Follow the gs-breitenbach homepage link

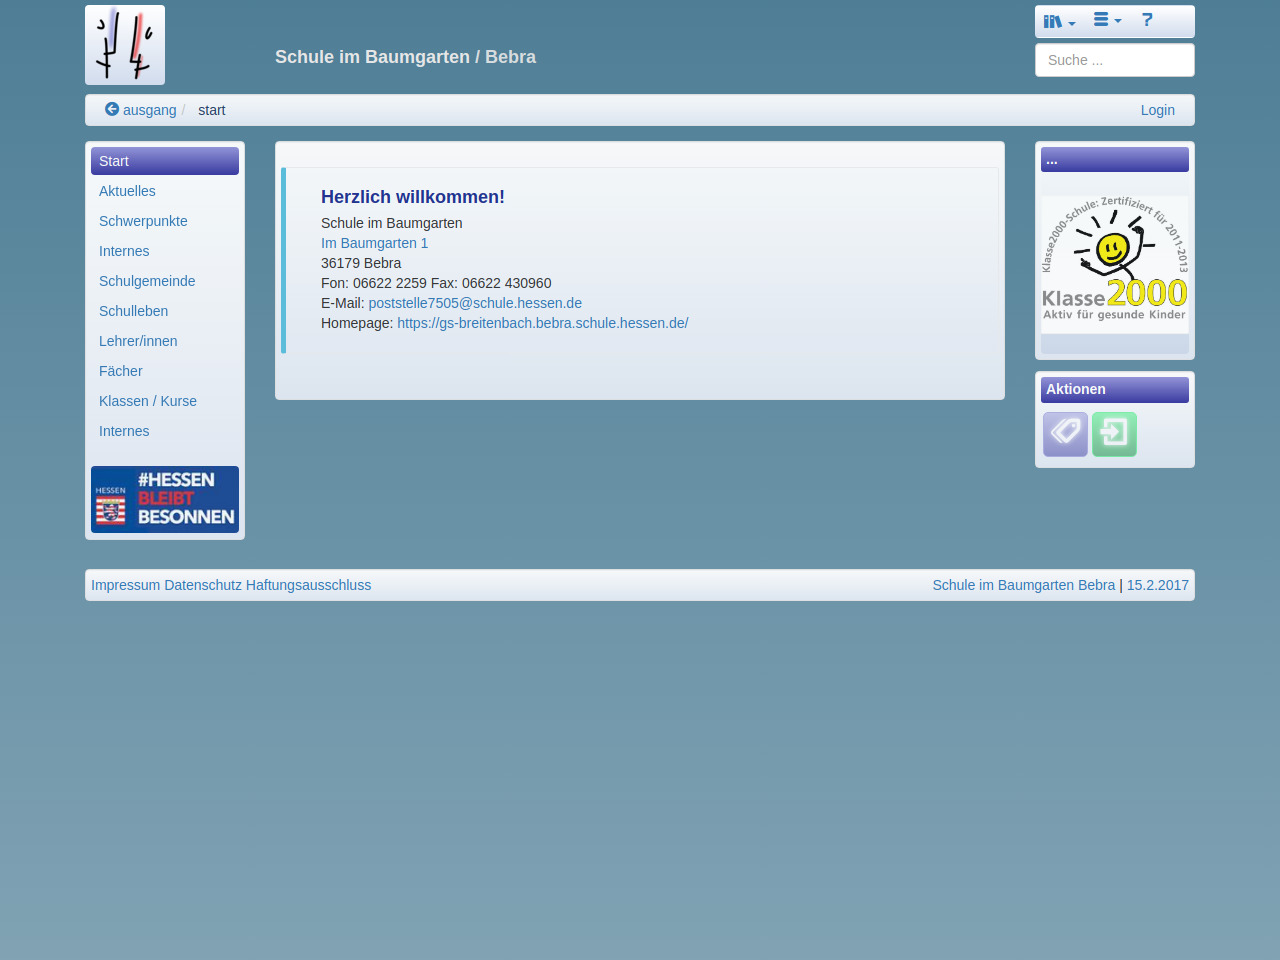[x=542, y=323]
